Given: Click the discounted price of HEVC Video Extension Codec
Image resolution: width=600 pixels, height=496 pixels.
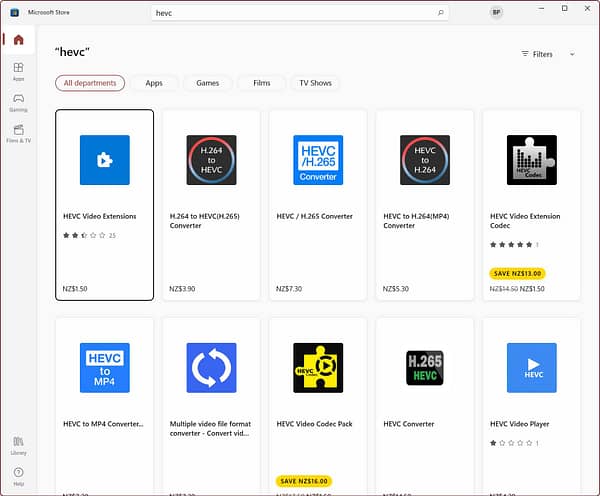Looking at the screenshot, I should click(x=532, y=289).
